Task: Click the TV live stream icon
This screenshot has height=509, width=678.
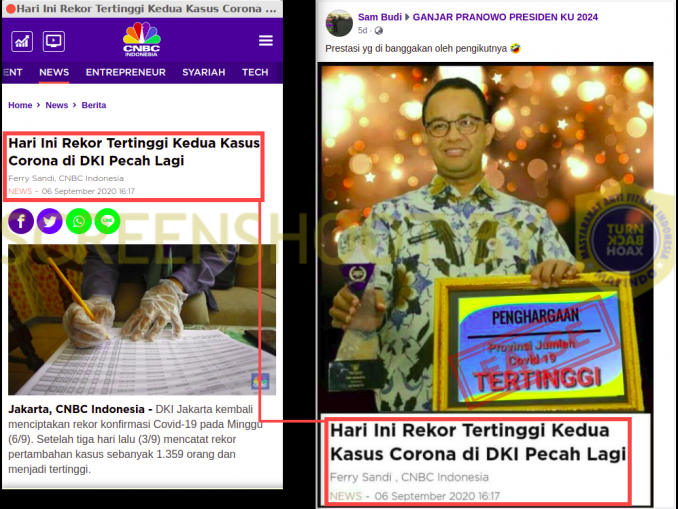Action: (x=54, y=42)
